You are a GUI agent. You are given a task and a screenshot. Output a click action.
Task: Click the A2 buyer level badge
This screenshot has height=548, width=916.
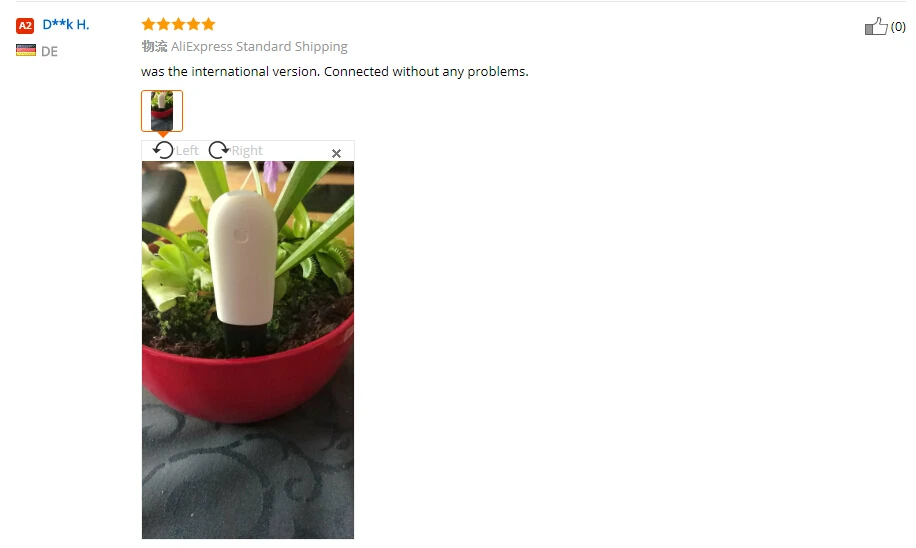[x=25, y=25]
